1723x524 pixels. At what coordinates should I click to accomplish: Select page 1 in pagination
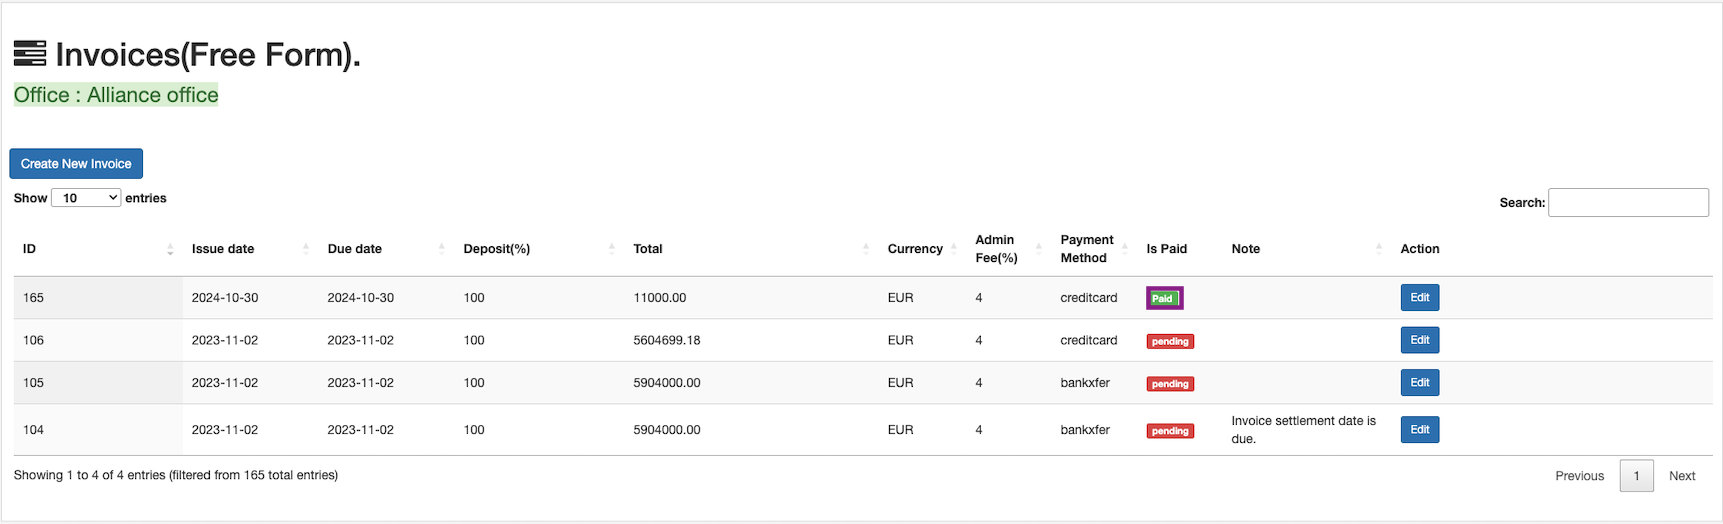(1636, 476)
